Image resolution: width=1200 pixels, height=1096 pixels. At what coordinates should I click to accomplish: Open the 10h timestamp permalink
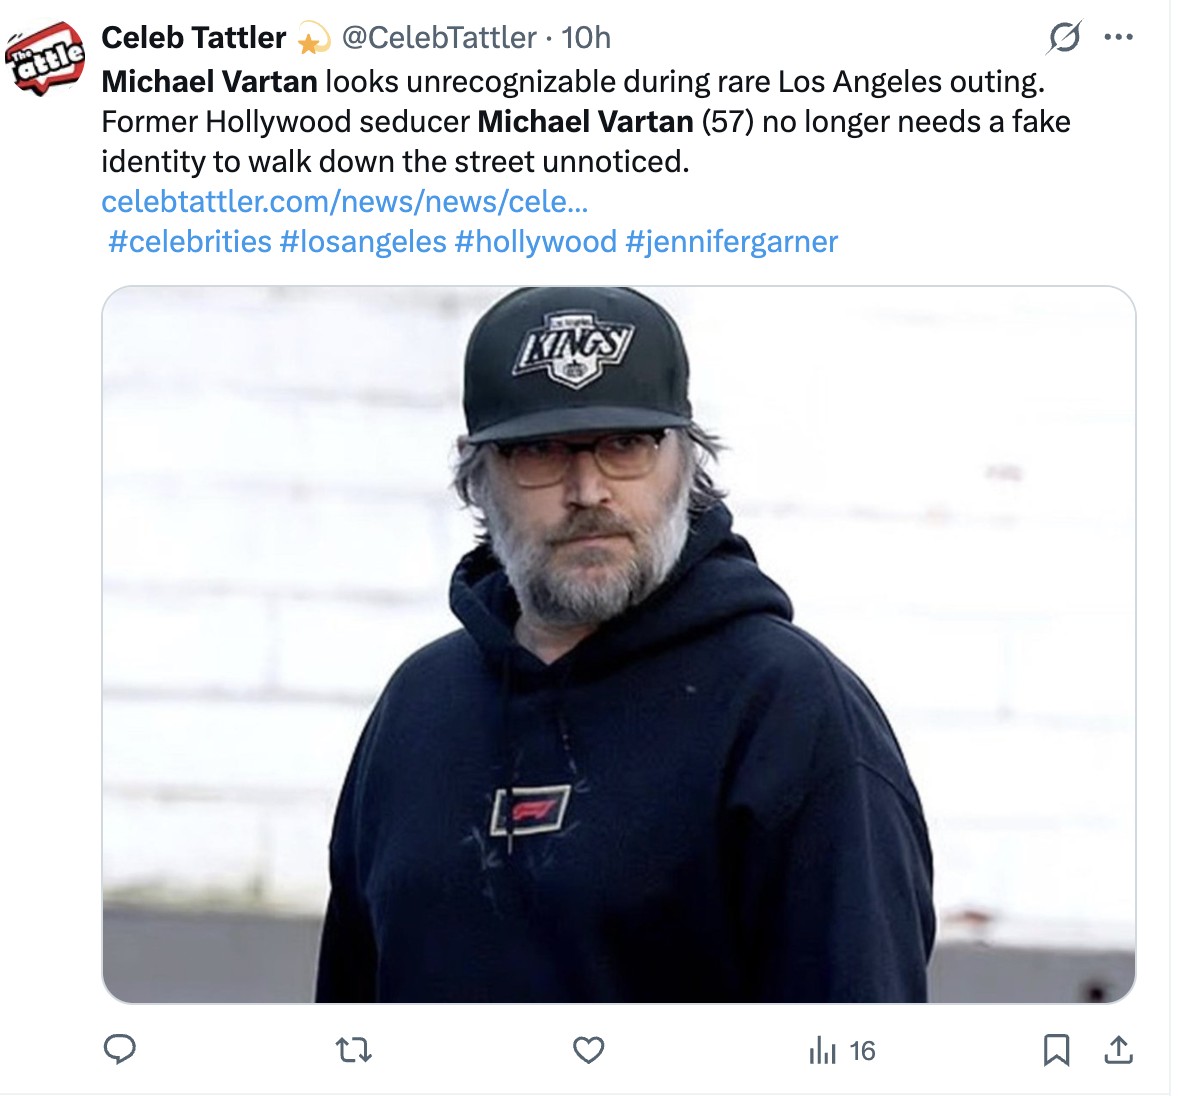[586, 38]
